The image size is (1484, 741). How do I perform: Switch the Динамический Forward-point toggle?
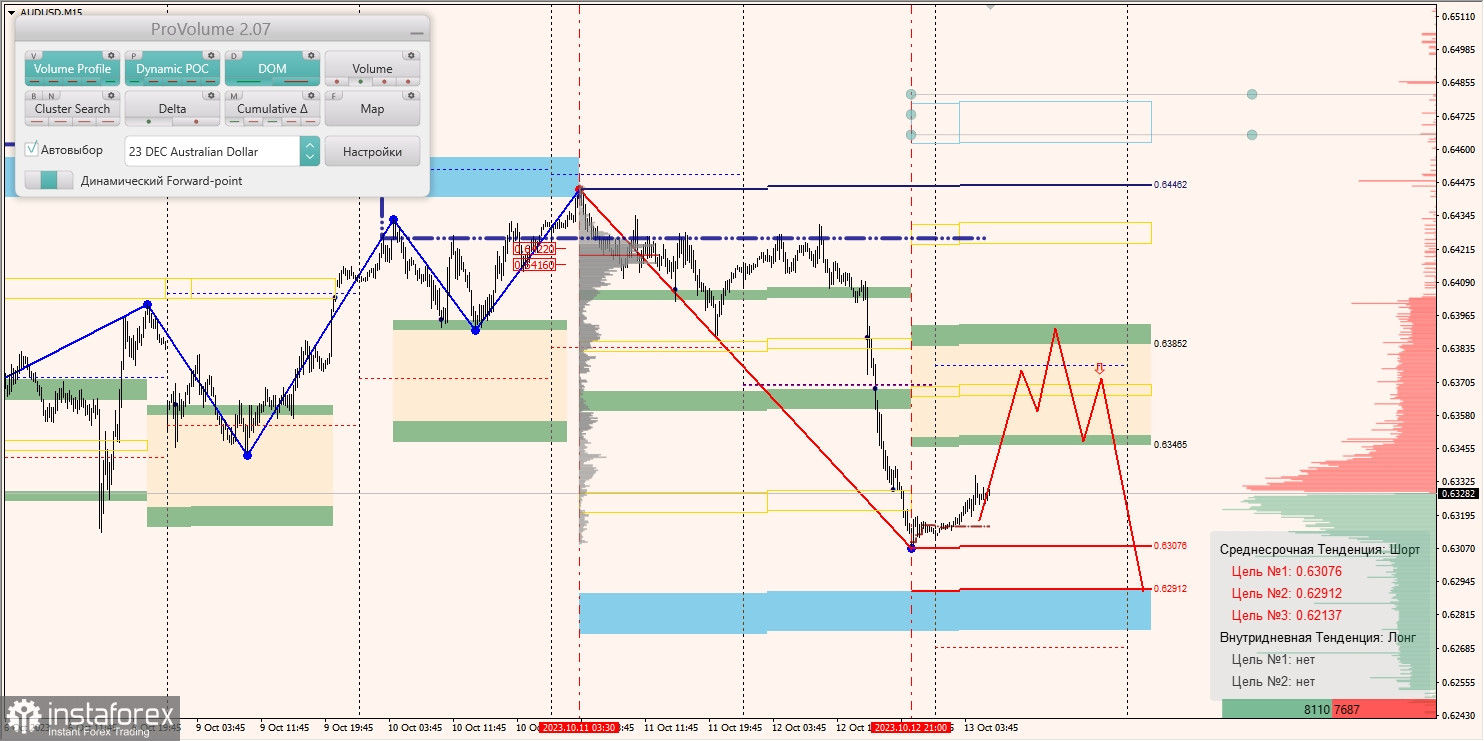coord(49,180)
